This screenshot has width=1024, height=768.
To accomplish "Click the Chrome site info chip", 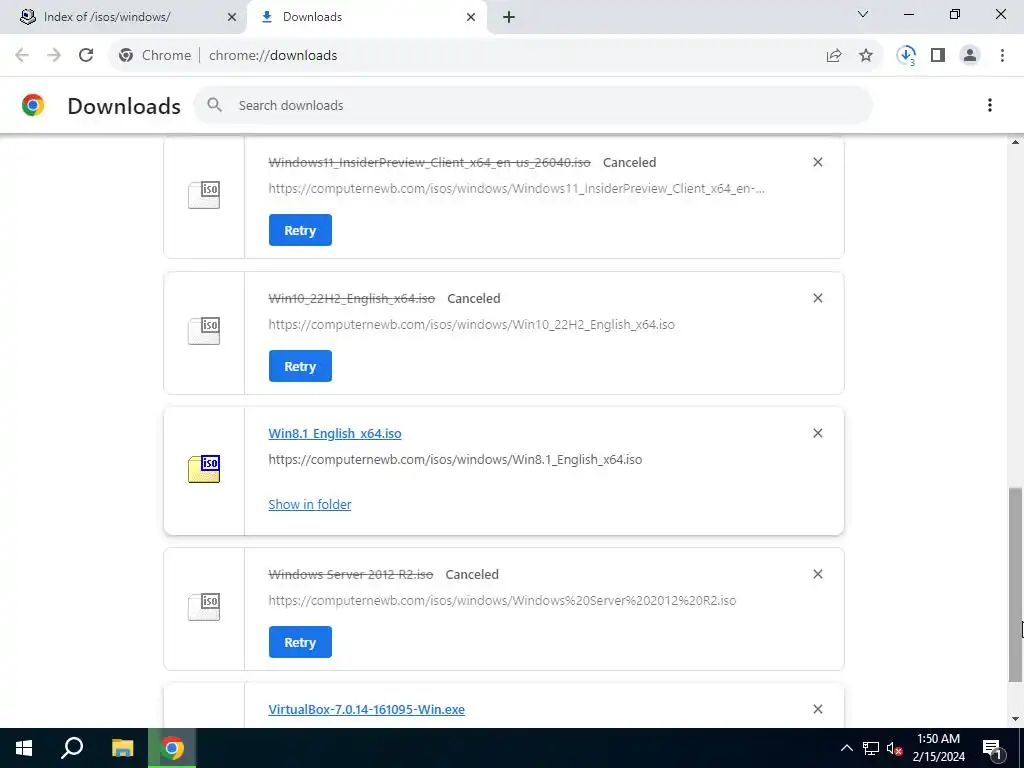I will pyautogui.click(x=155, y=56).
